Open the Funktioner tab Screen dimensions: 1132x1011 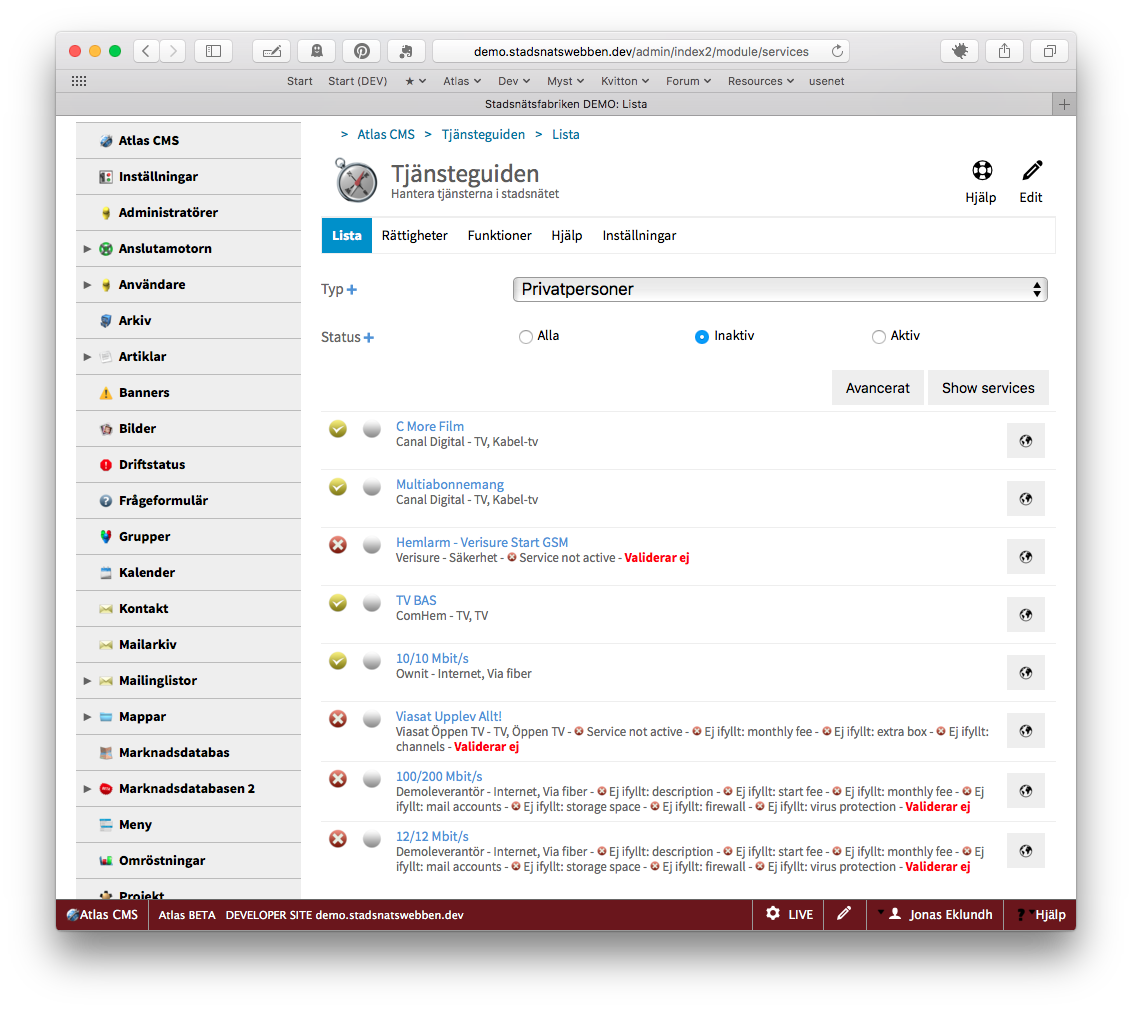point(499,236)
